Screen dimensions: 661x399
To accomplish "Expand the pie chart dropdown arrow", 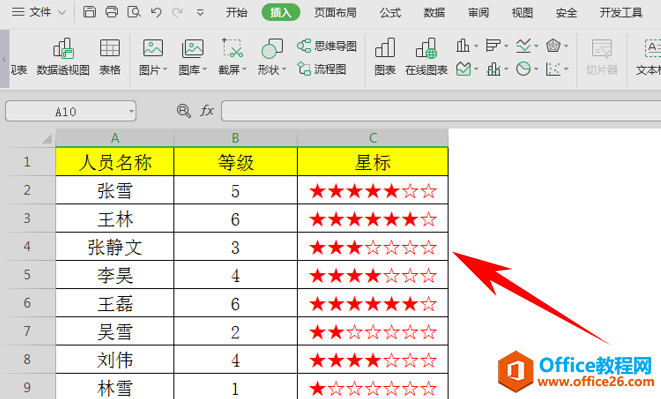I will tap(536, 69).
